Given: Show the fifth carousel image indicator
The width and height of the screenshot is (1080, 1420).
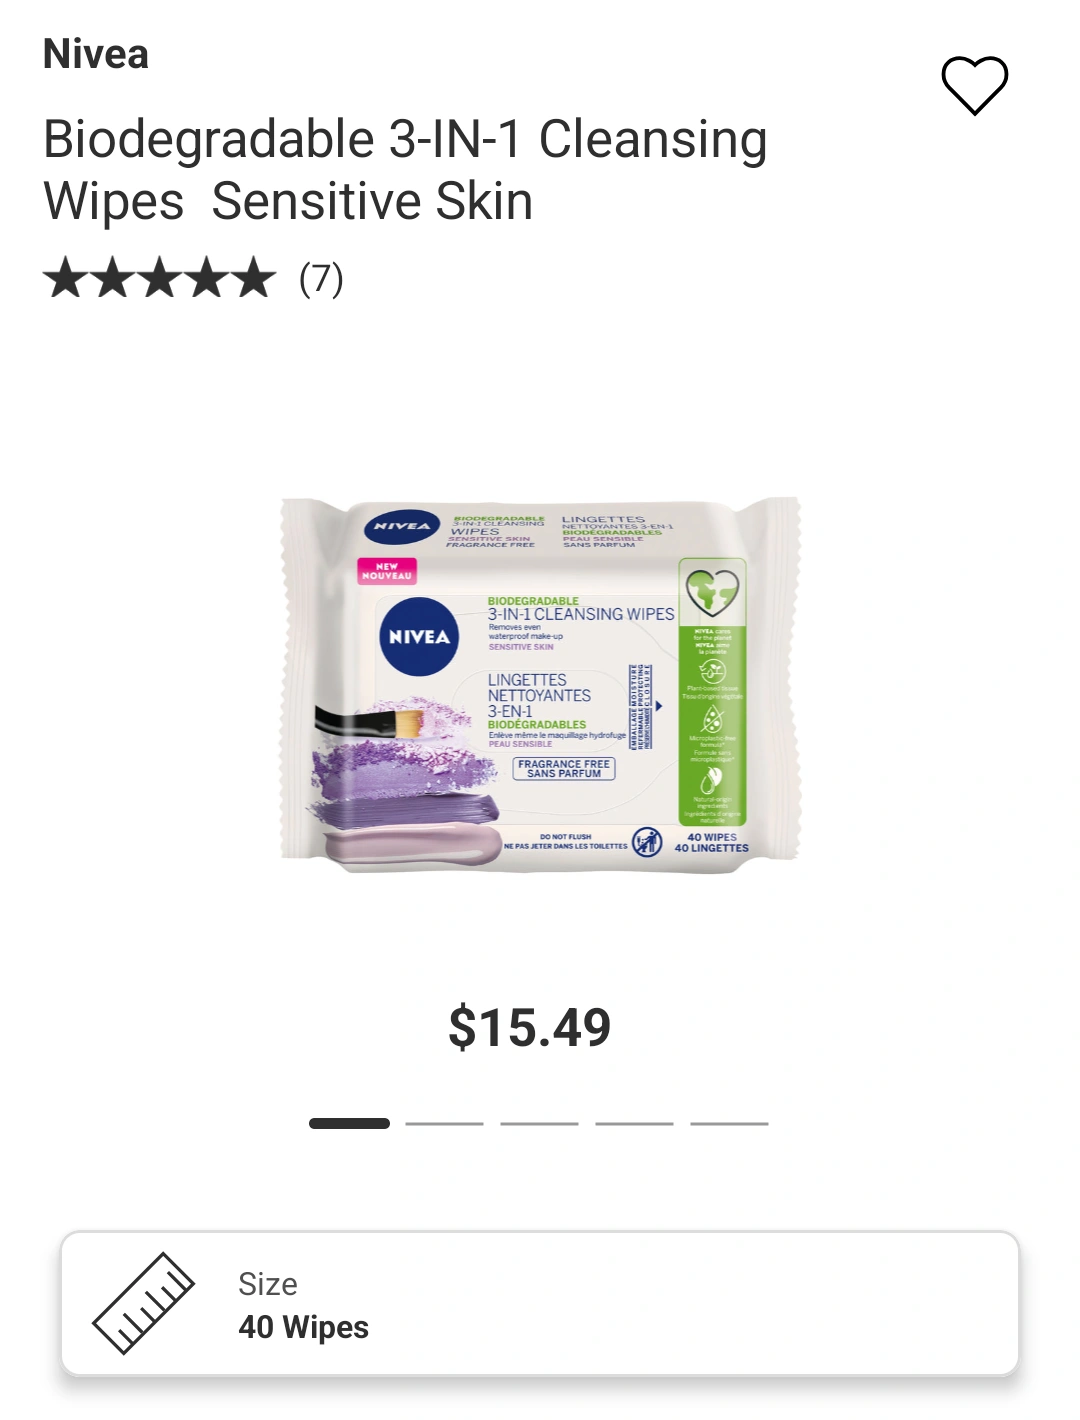Looking at the screenshot, I should [x=729, y=1123].
